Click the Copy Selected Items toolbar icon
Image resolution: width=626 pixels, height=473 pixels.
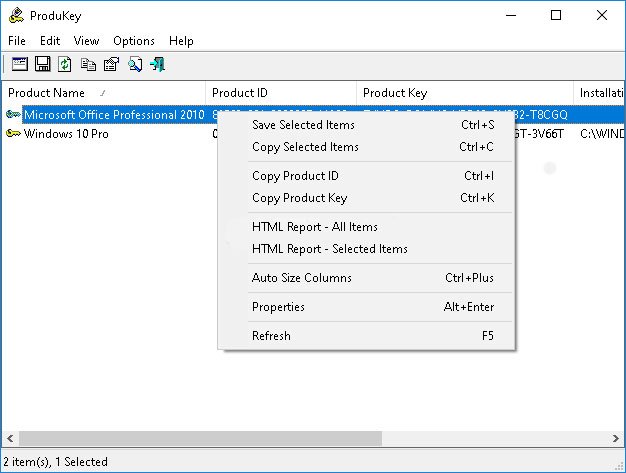point(88,65)
